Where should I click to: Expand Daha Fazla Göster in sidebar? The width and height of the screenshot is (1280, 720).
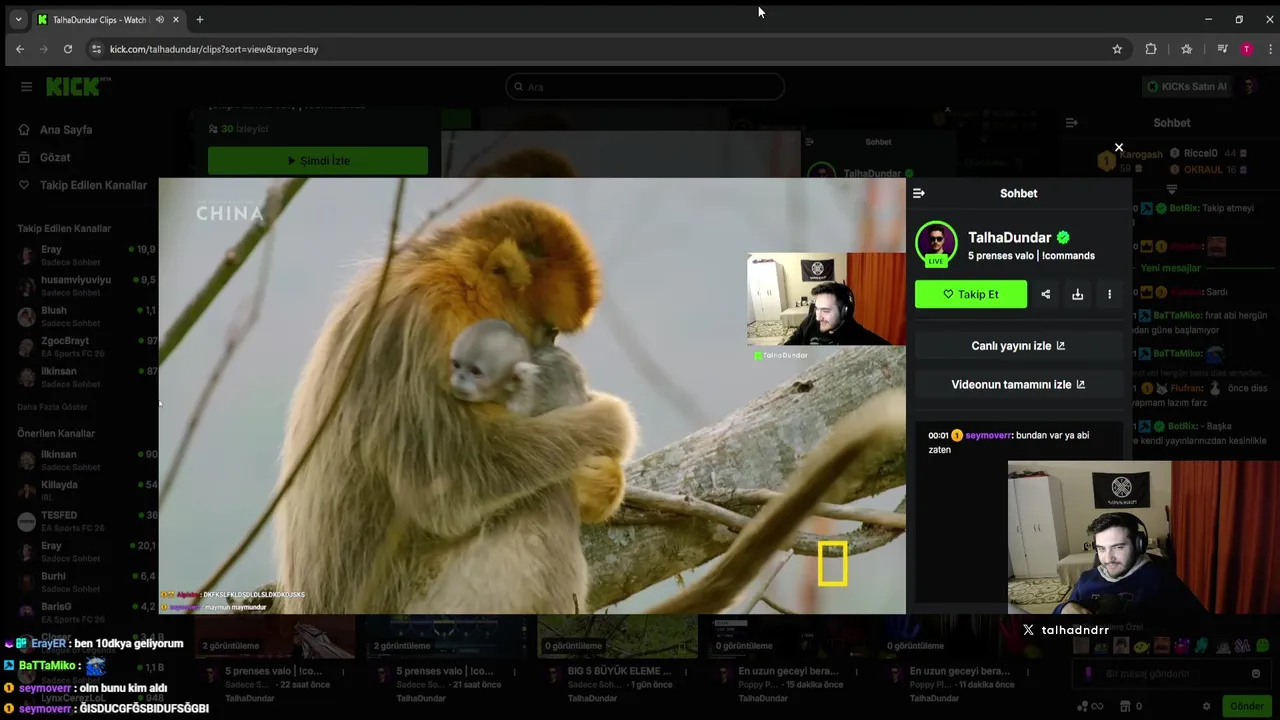coord(52,407)
